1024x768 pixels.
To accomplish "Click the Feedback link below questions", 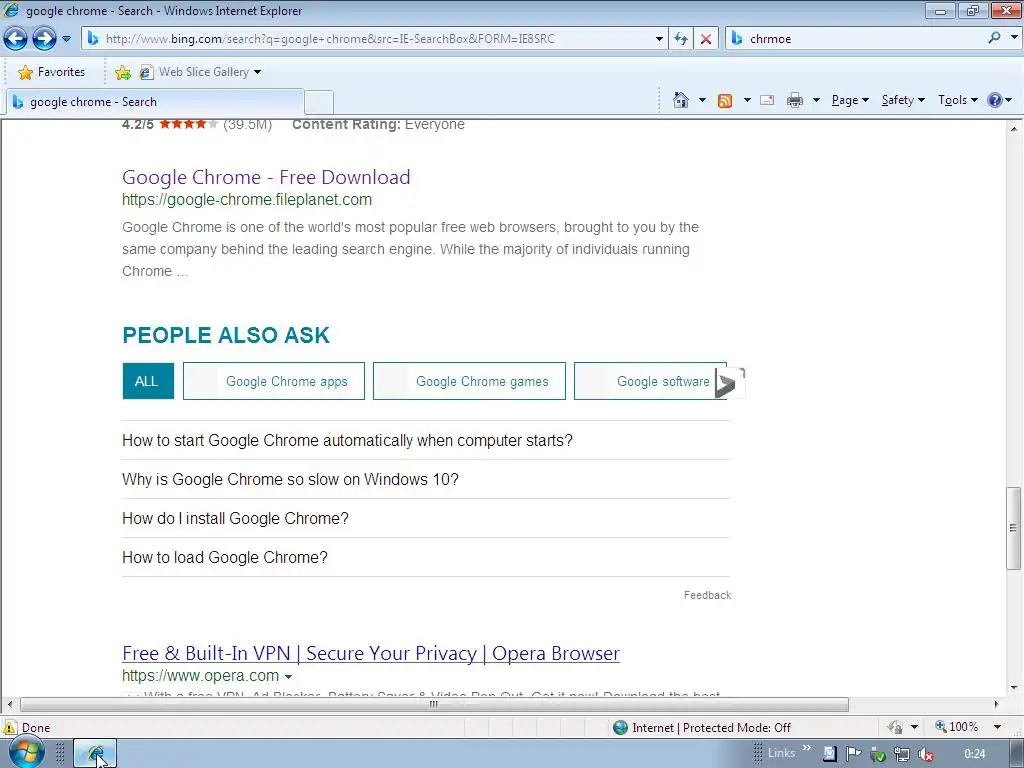I will tap(707, 595).
